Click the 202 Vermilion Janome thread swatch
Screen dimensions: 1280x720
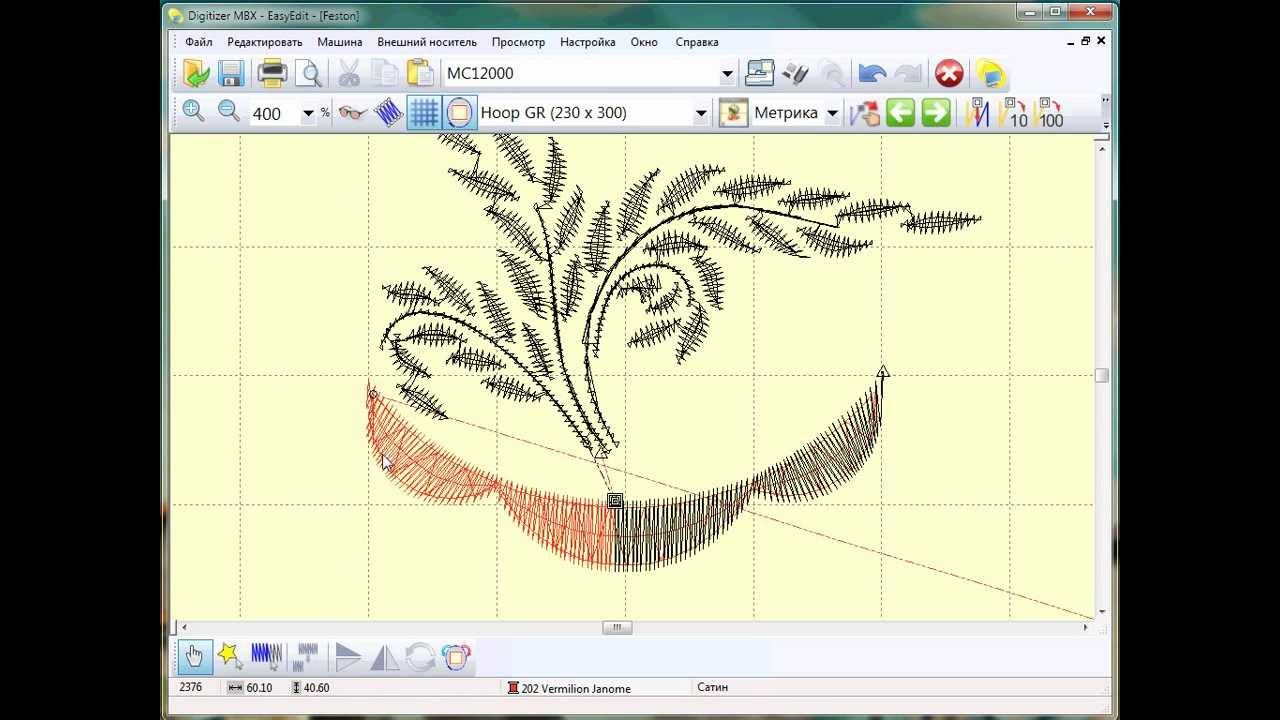tap(513, 688)
